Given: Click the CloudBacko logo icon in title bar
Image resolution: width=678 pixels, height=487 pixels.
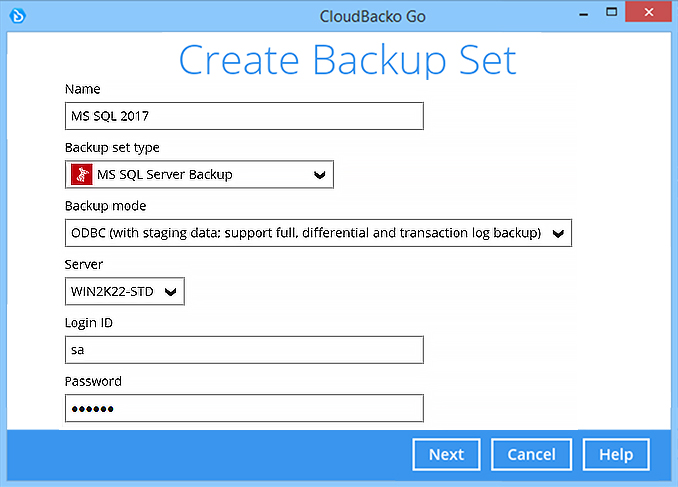Looking at the screenshot, I should [x=18, y=16].
